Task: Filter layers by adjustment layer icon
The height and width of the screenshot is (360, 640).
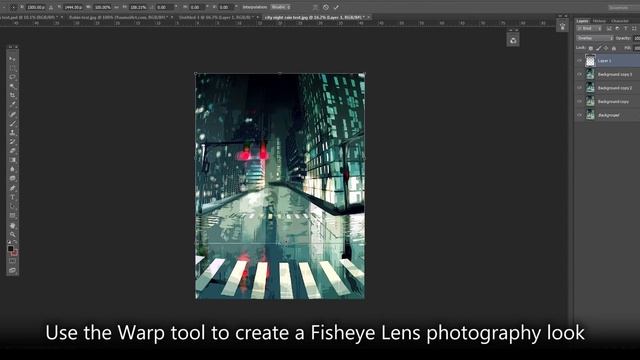Action: [617, 29]
